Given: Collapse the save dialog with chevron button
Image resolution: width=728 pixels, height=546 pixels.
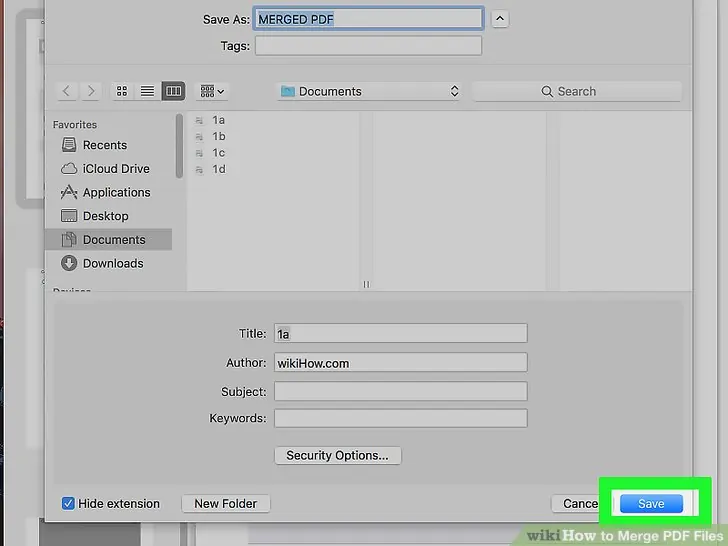Looking at the screenshot, I should [501, 19].
